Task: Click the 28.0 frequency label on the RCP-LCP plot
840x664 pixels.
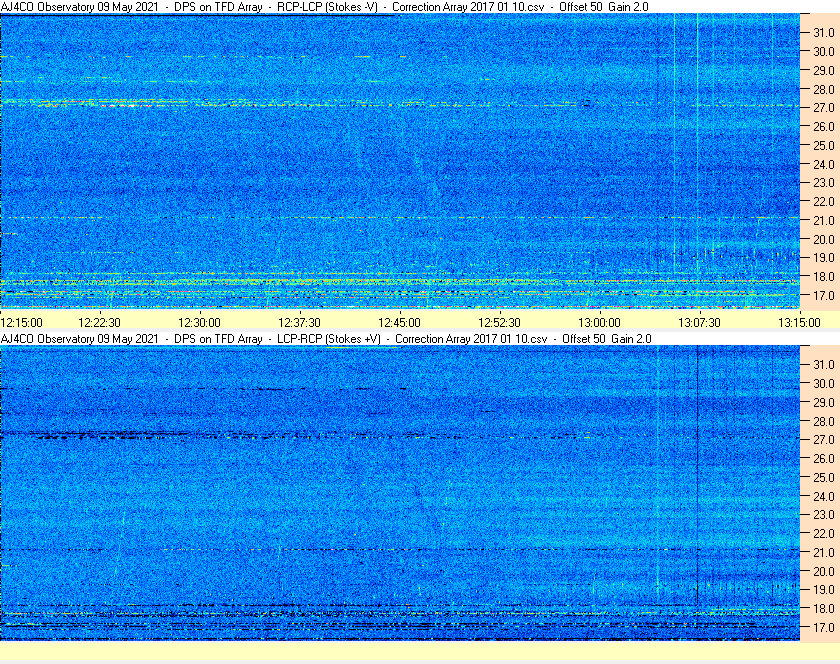Action: (824, 89)
